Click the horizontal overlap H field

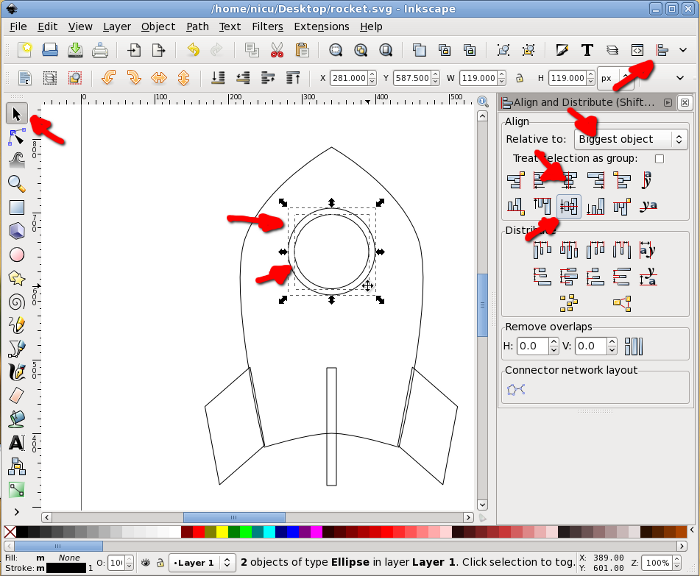point(532,346)
